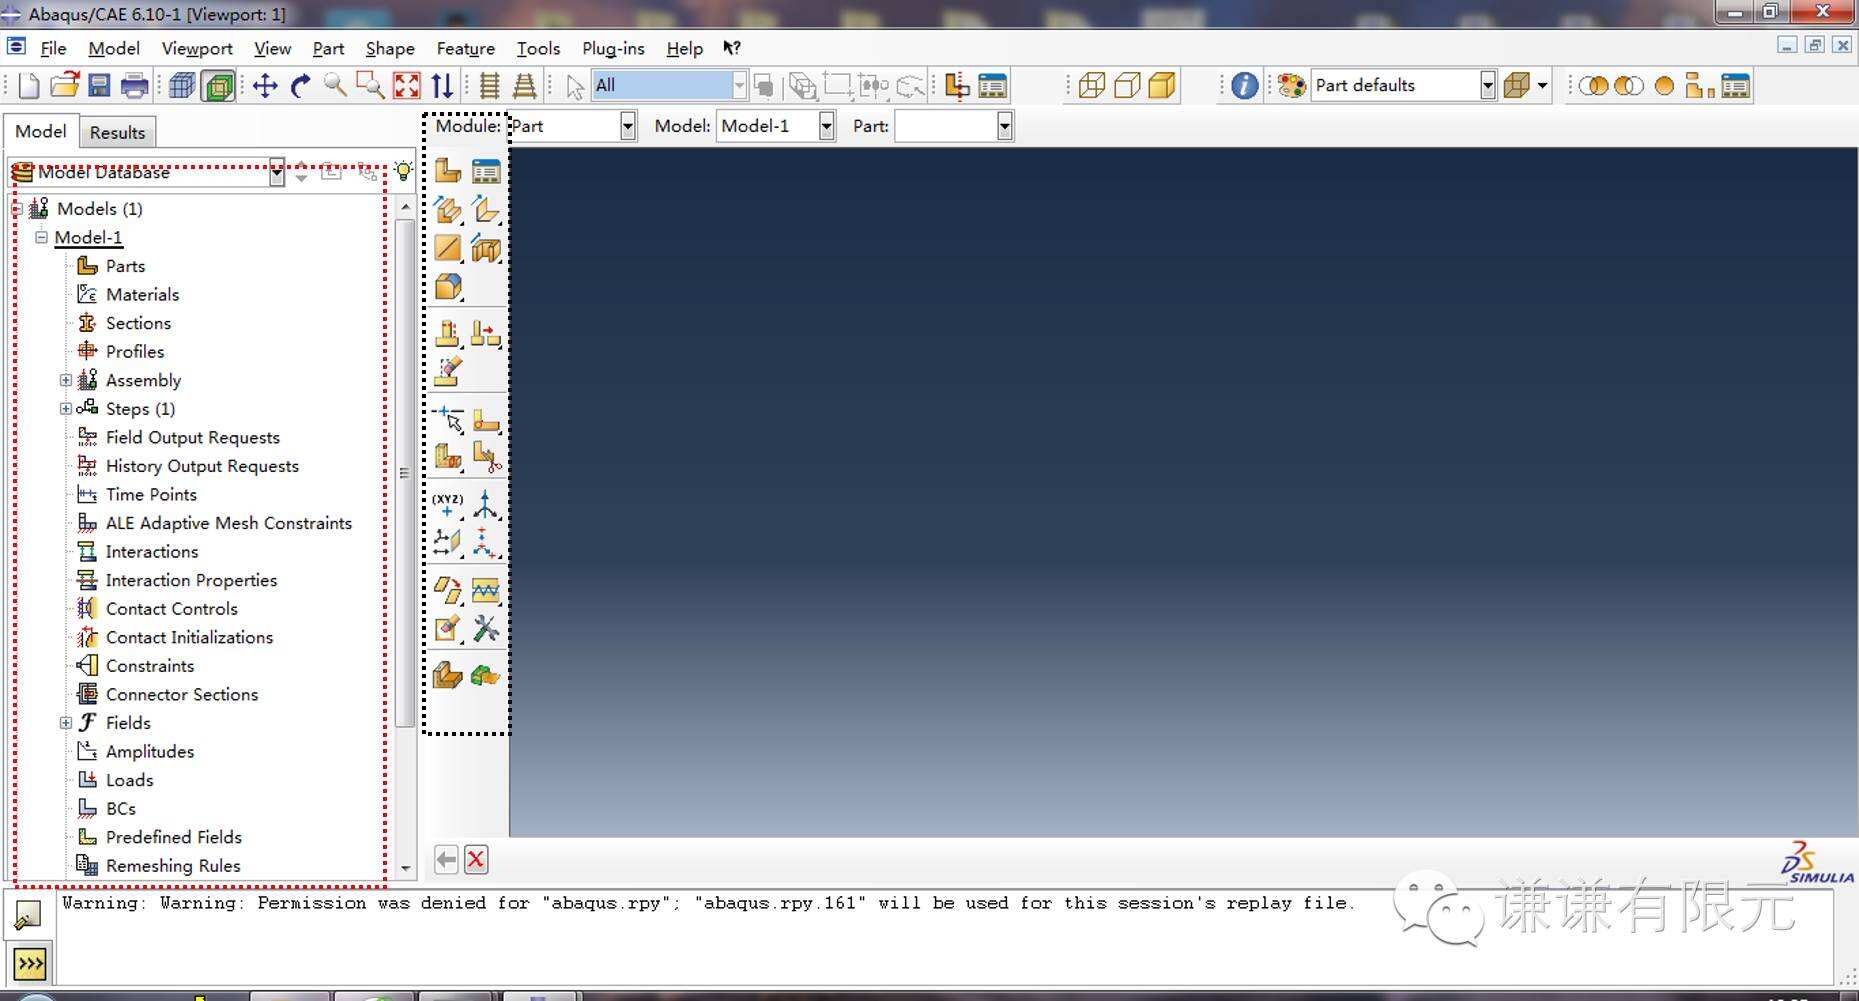Open the File menu
Image resolution: width=1859 pixels, height=1001 pixels.
(53, 48)
